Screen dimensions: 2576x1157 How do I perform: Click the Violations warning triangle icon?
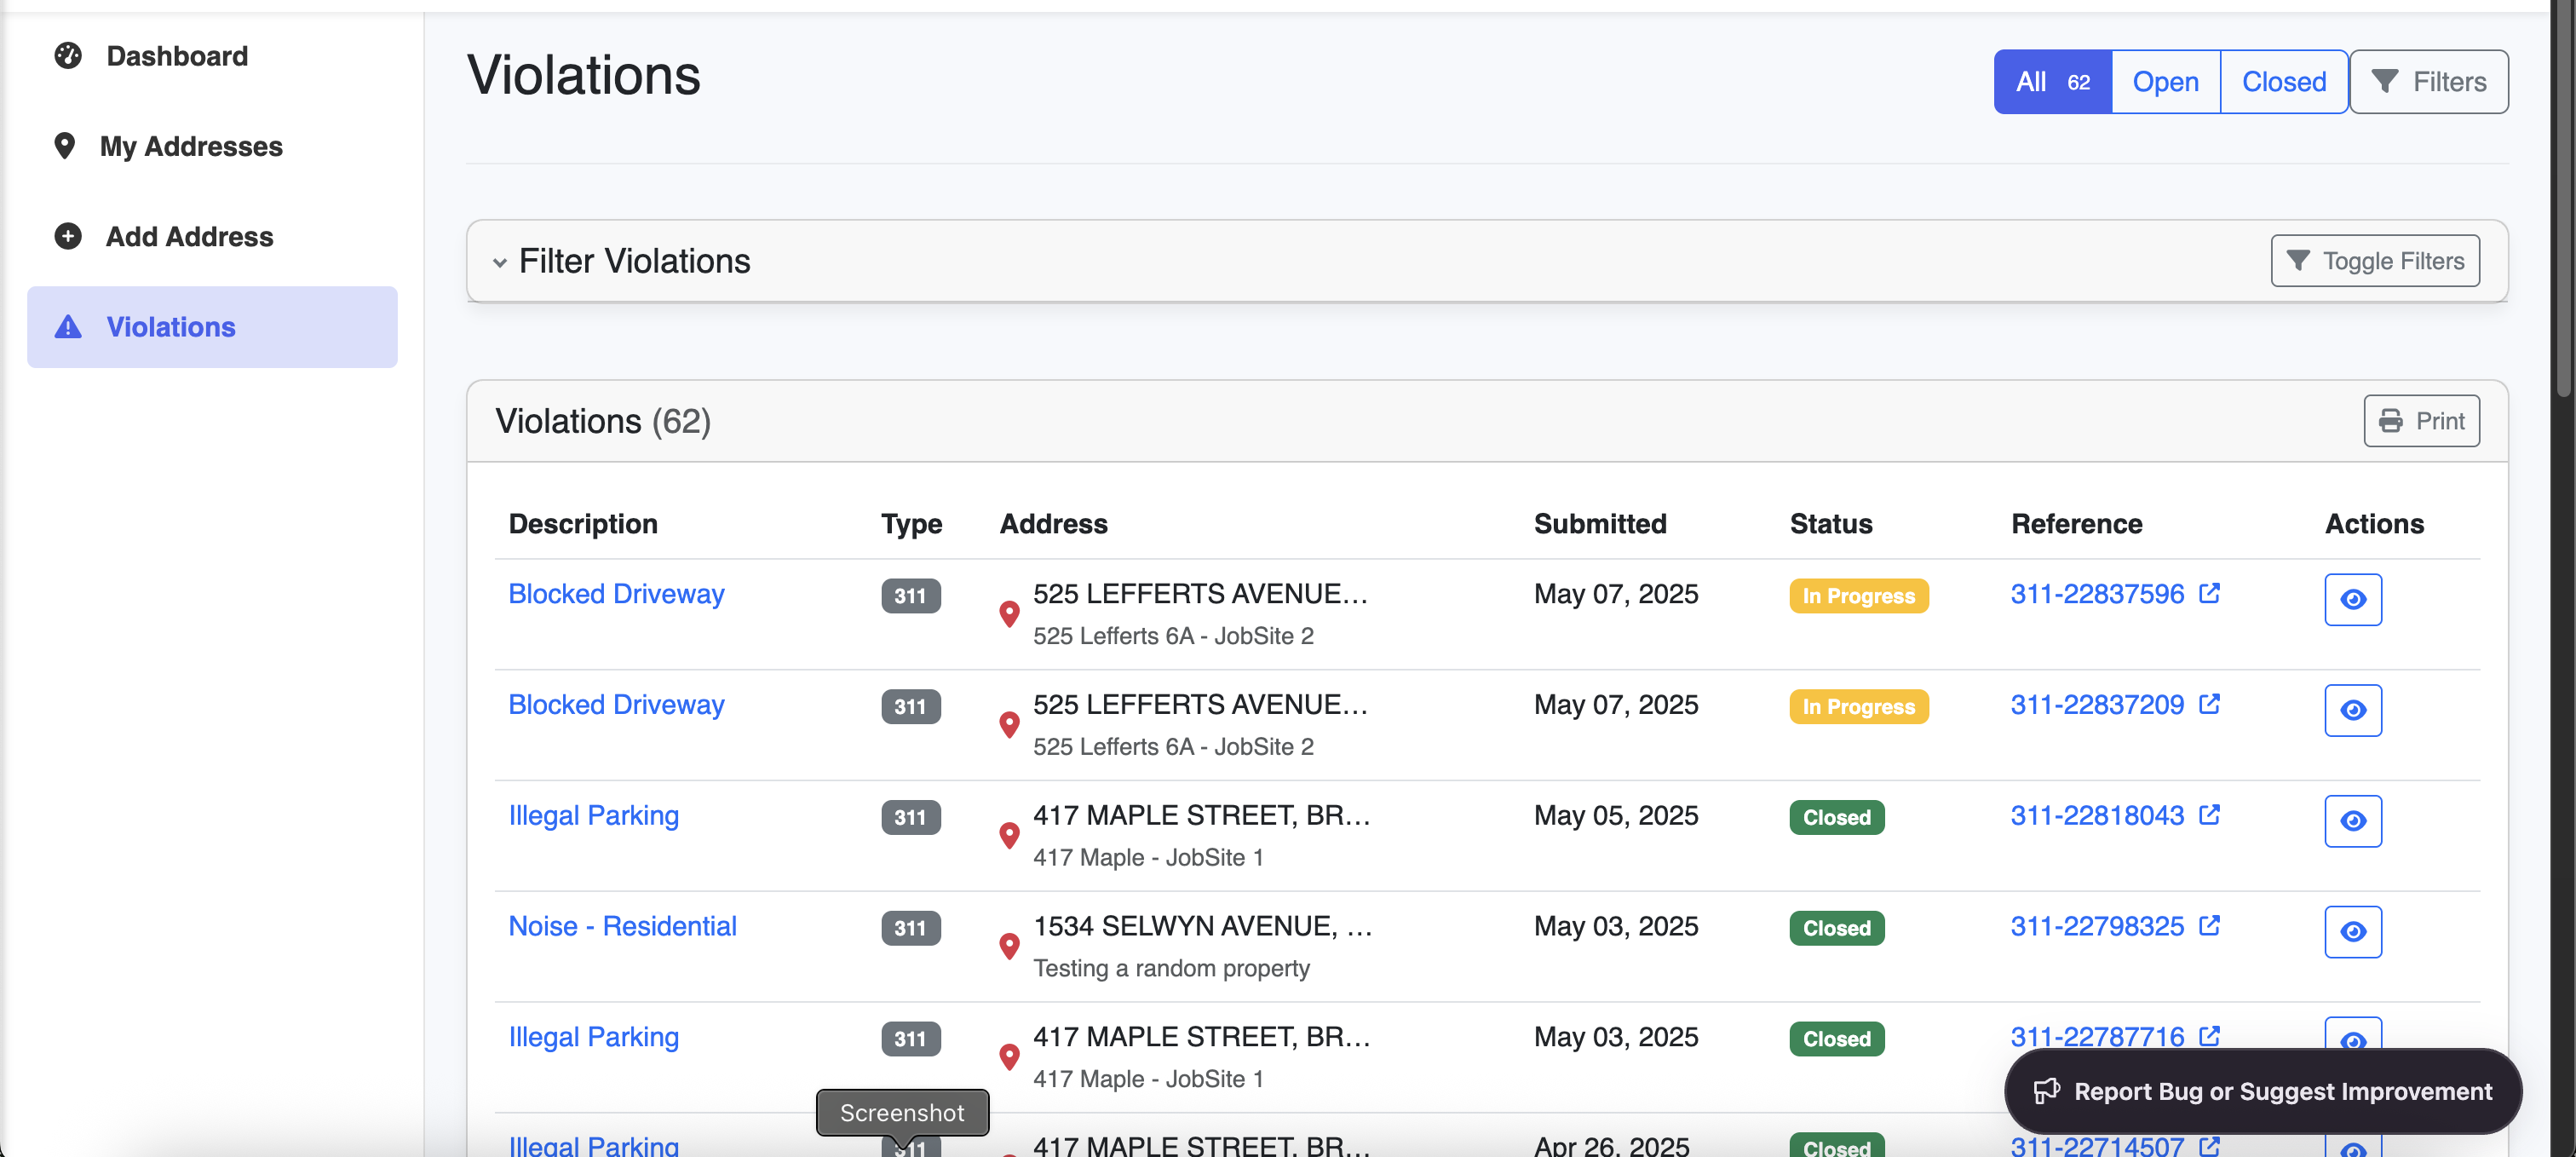pyautogui.click(x=68, y=327)
